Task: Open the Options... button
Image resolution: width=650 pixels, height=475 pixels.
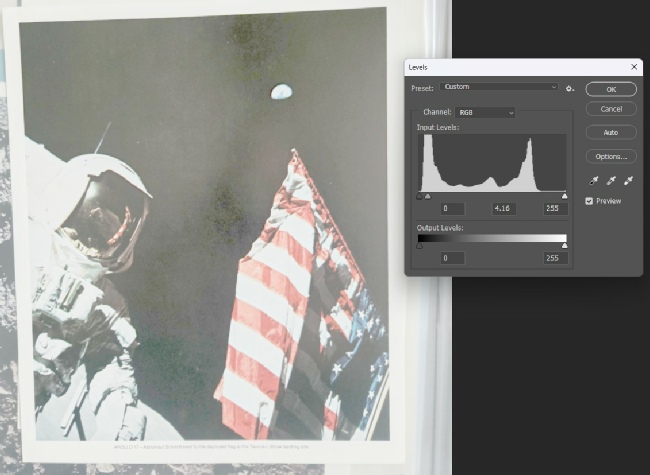Action: 610,156
